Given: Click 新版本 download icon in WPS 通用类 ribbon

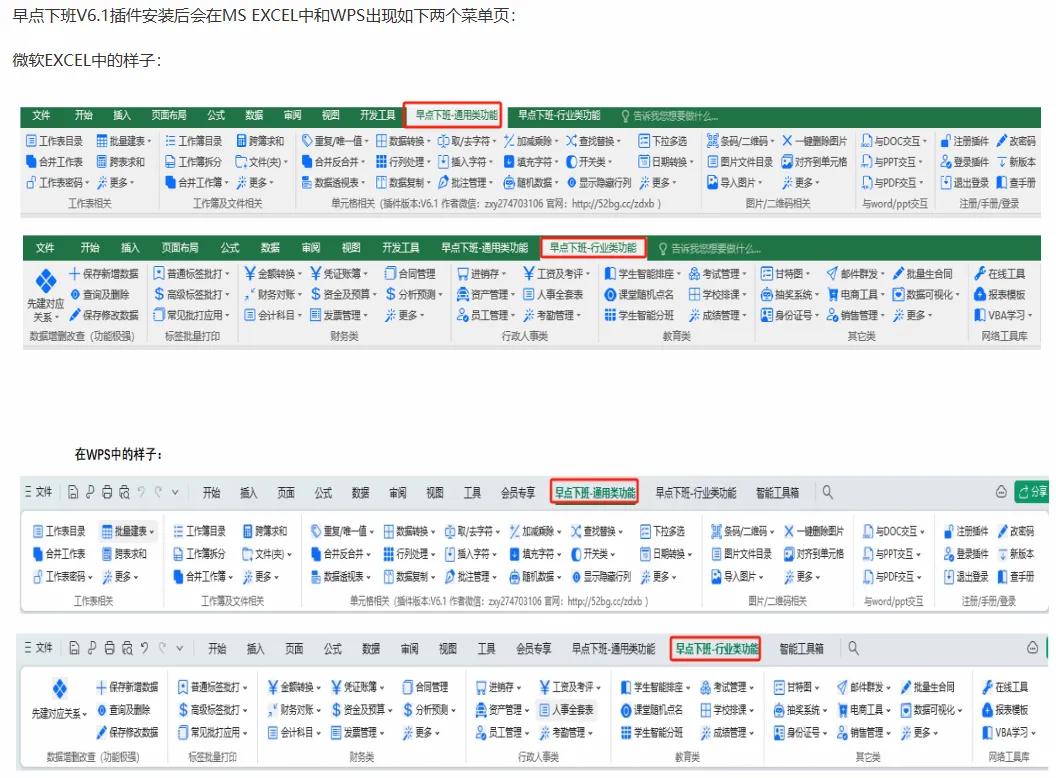Looking at the screenshot, I should (x=1002, y=554).
